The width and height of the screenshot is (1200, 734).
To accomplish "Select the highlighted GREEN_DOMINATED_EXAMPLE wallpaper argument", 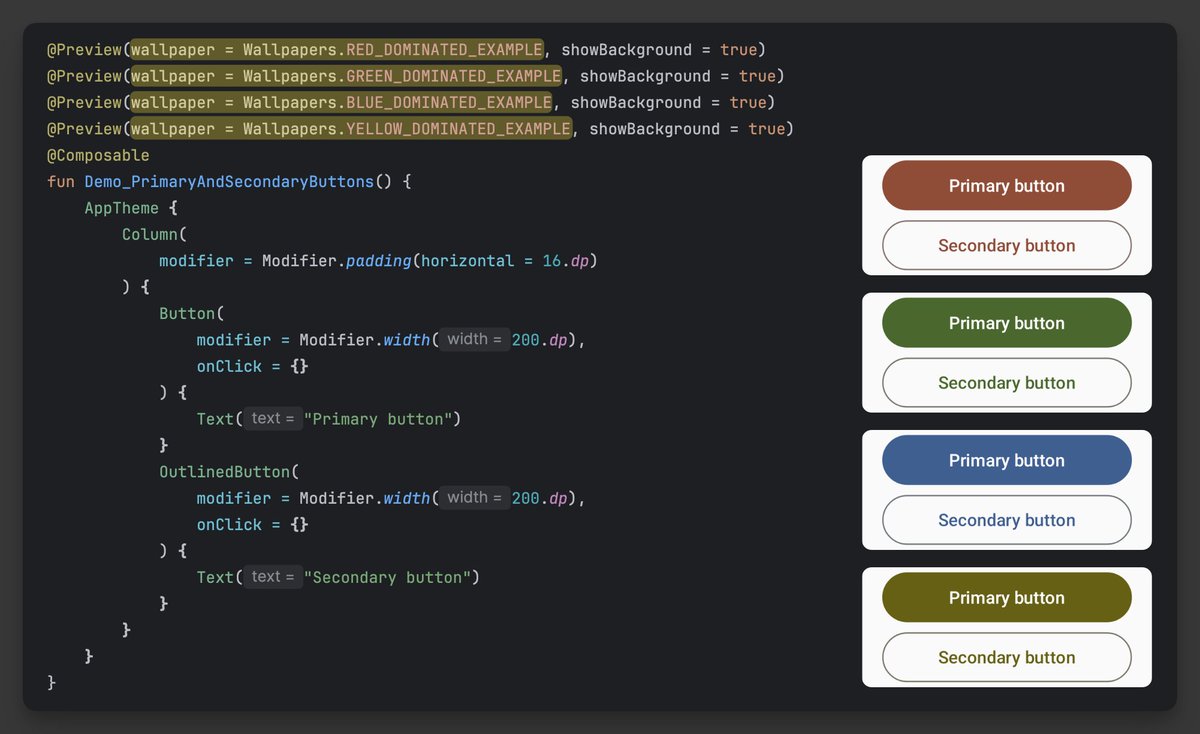I will click(346, 76).
